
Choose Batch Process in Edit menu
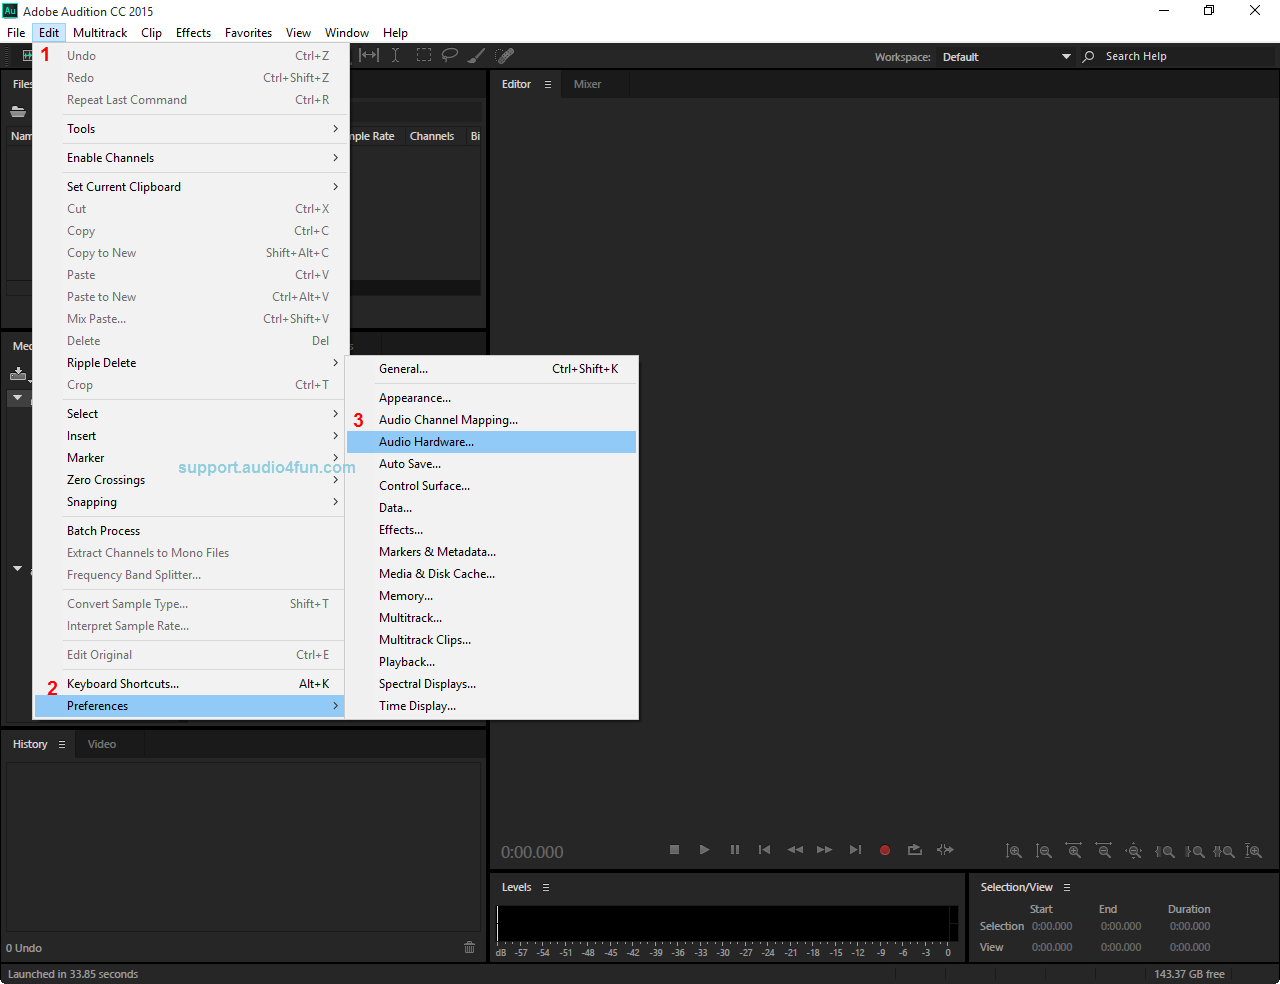191,531
